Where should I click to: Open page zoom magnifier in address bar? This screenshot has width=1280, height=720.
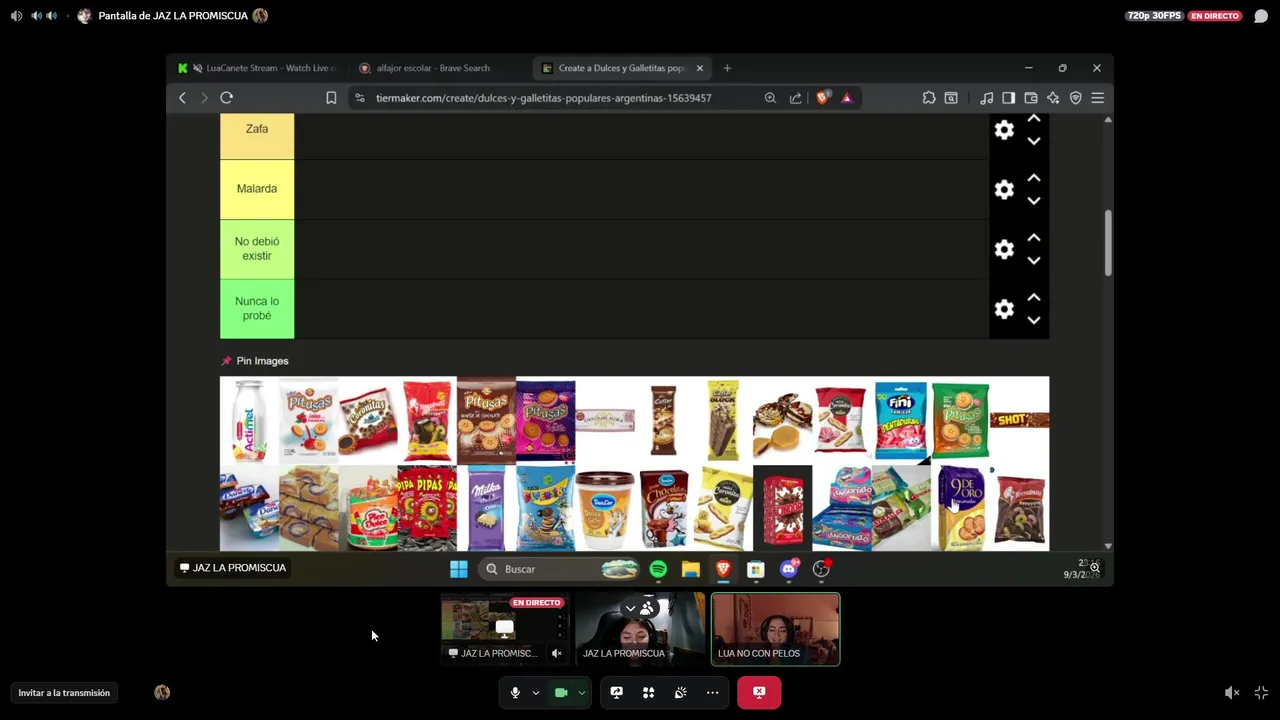click(x=770, y=98)
